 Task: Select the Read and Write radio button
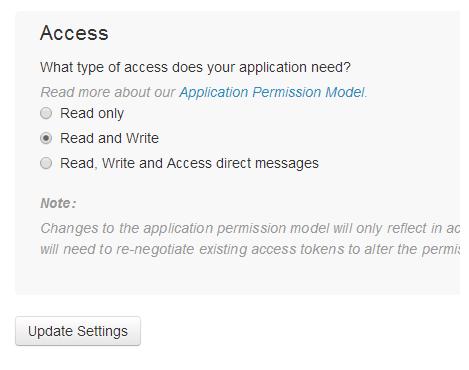click(x=46, y=138)
